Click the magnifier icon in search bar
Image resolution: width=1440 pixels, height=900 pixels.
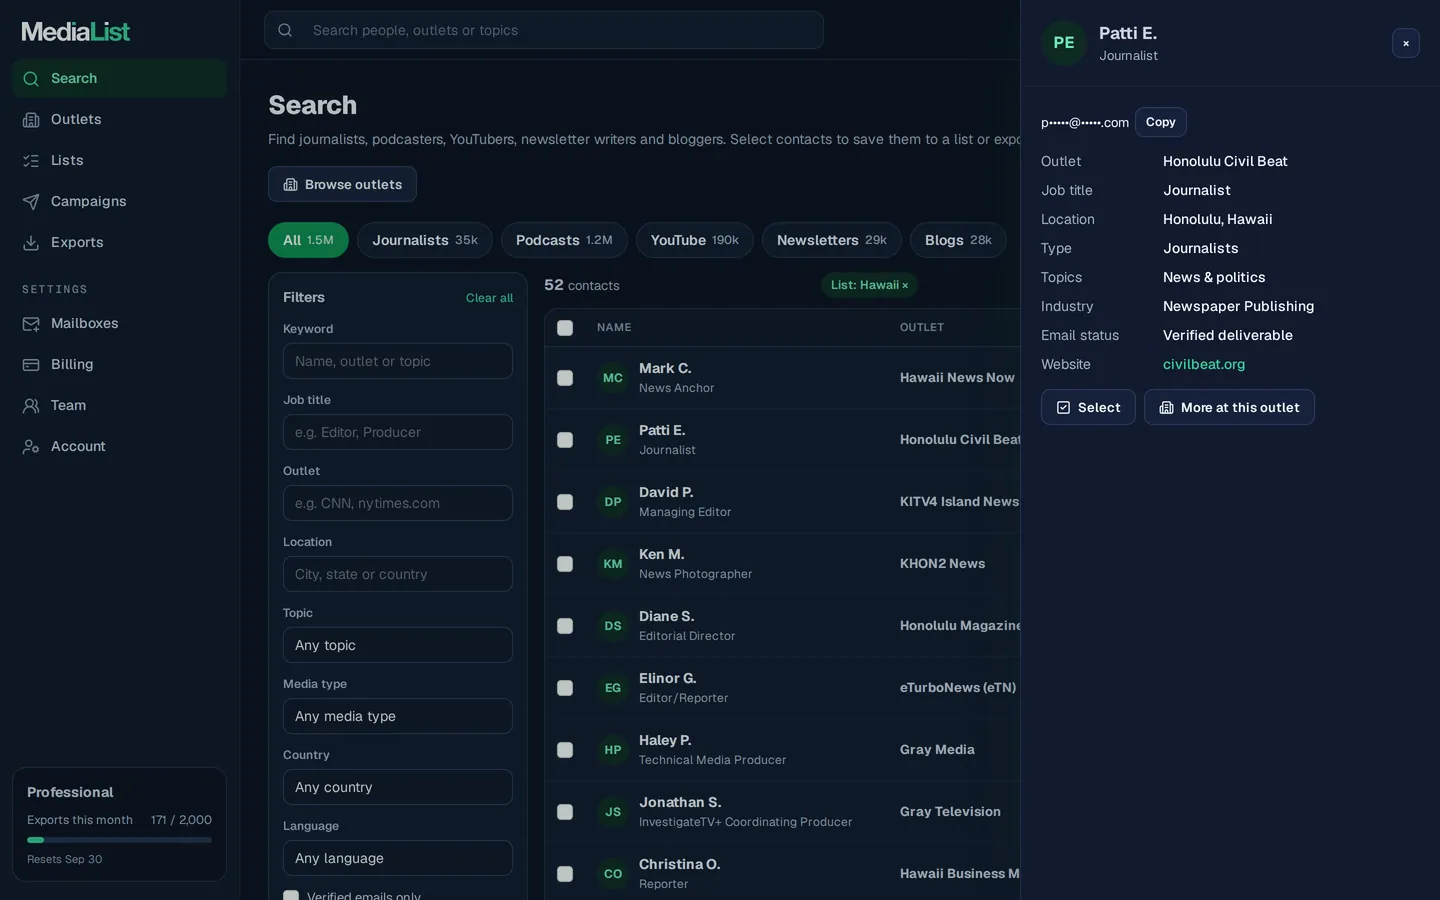(x=285, y=30)
